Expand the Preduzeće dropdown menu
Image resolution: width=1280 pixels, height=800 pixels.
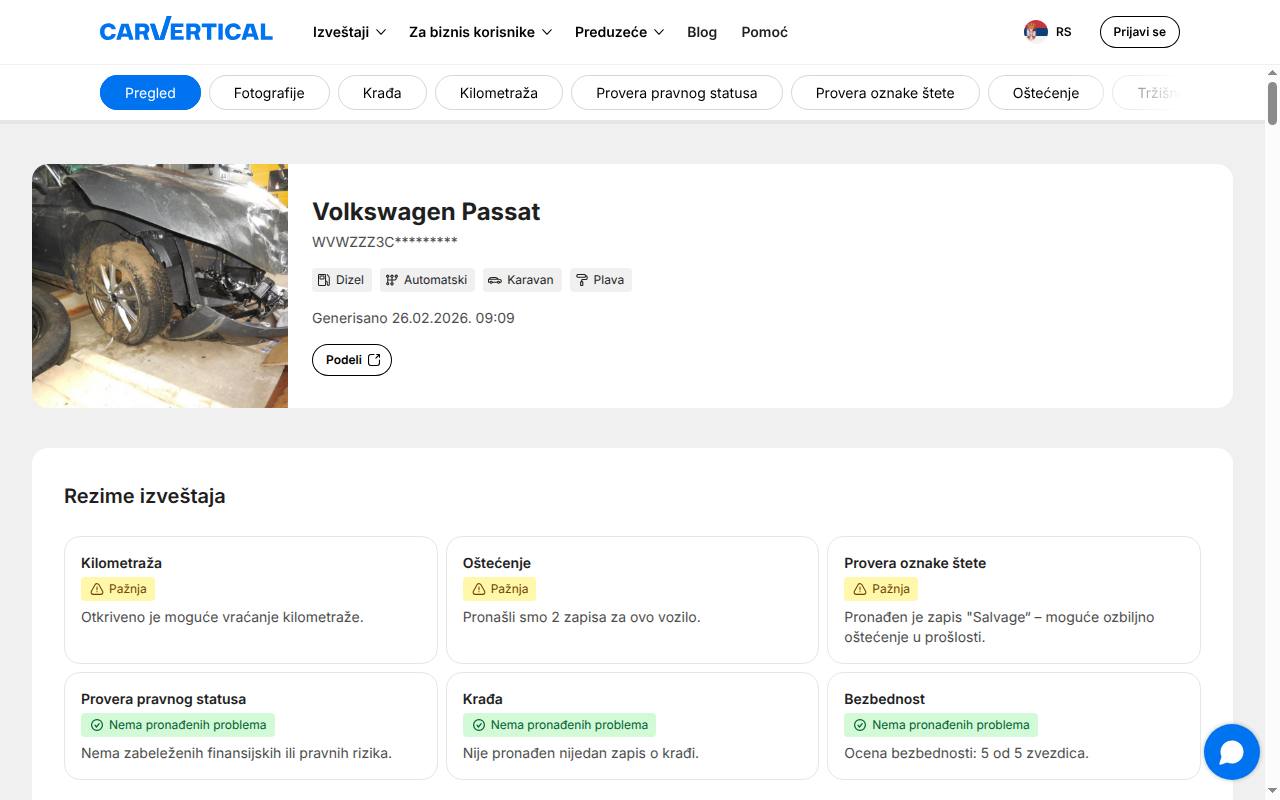pos(619,32)
